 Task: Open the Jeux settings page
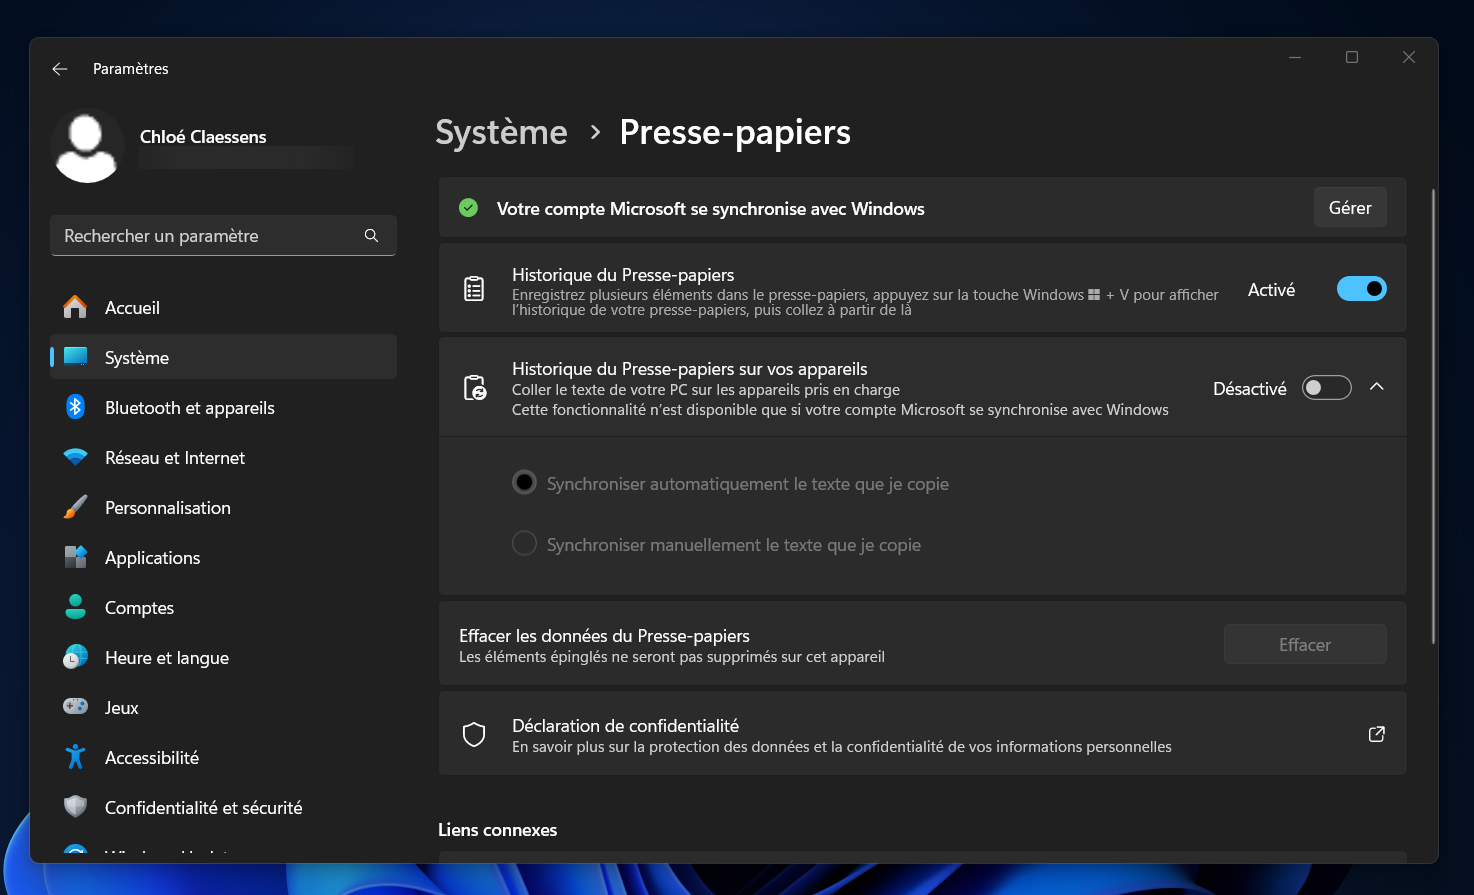(x=121, y=707)
